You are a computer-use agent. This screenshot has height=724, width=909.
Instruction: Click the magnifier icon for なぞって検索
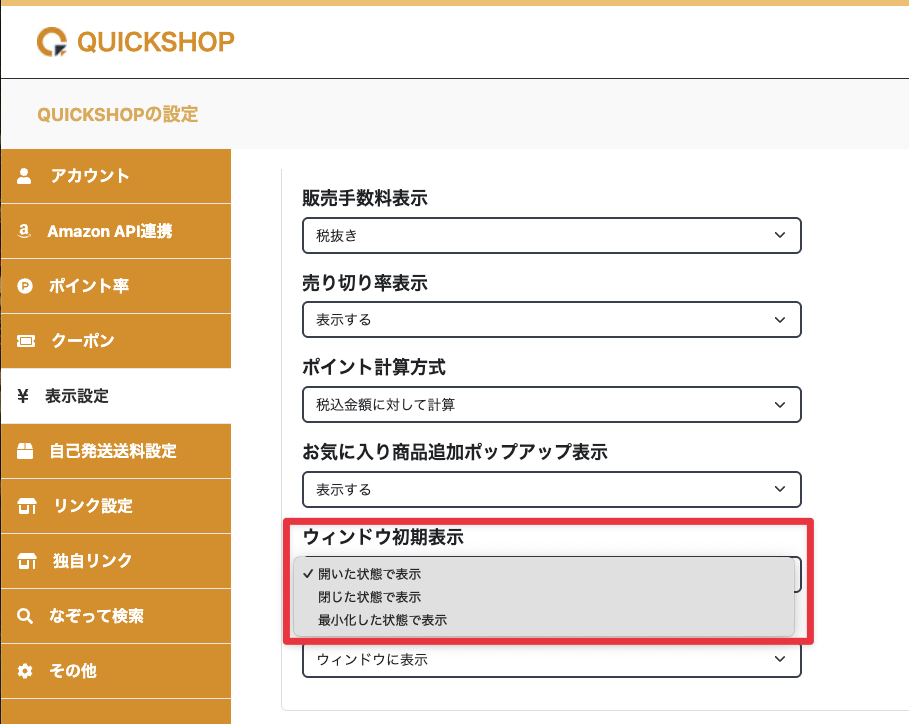tap(26, 616)
